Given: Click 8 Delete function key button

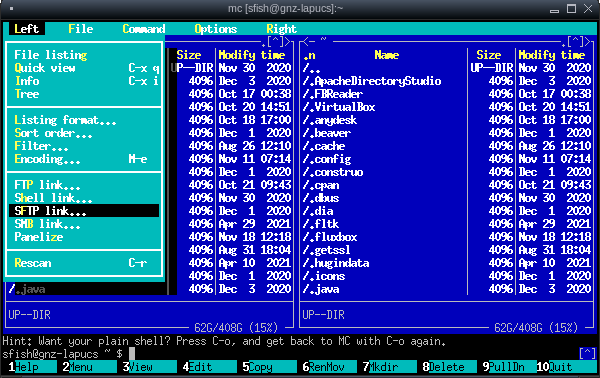Looking at the screenshot, I should pyautogui.click(x=450, y=367).
